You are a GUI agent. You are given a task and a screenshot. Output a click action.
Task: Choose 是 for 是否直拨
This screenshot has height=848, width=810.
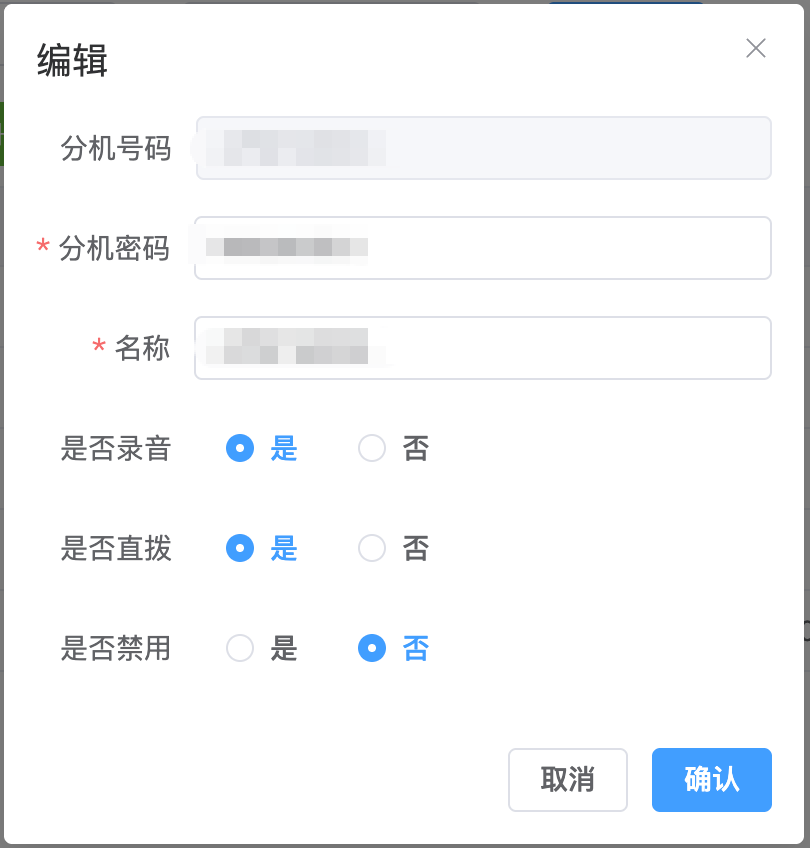pyautogui.click(x=240, y=548)
